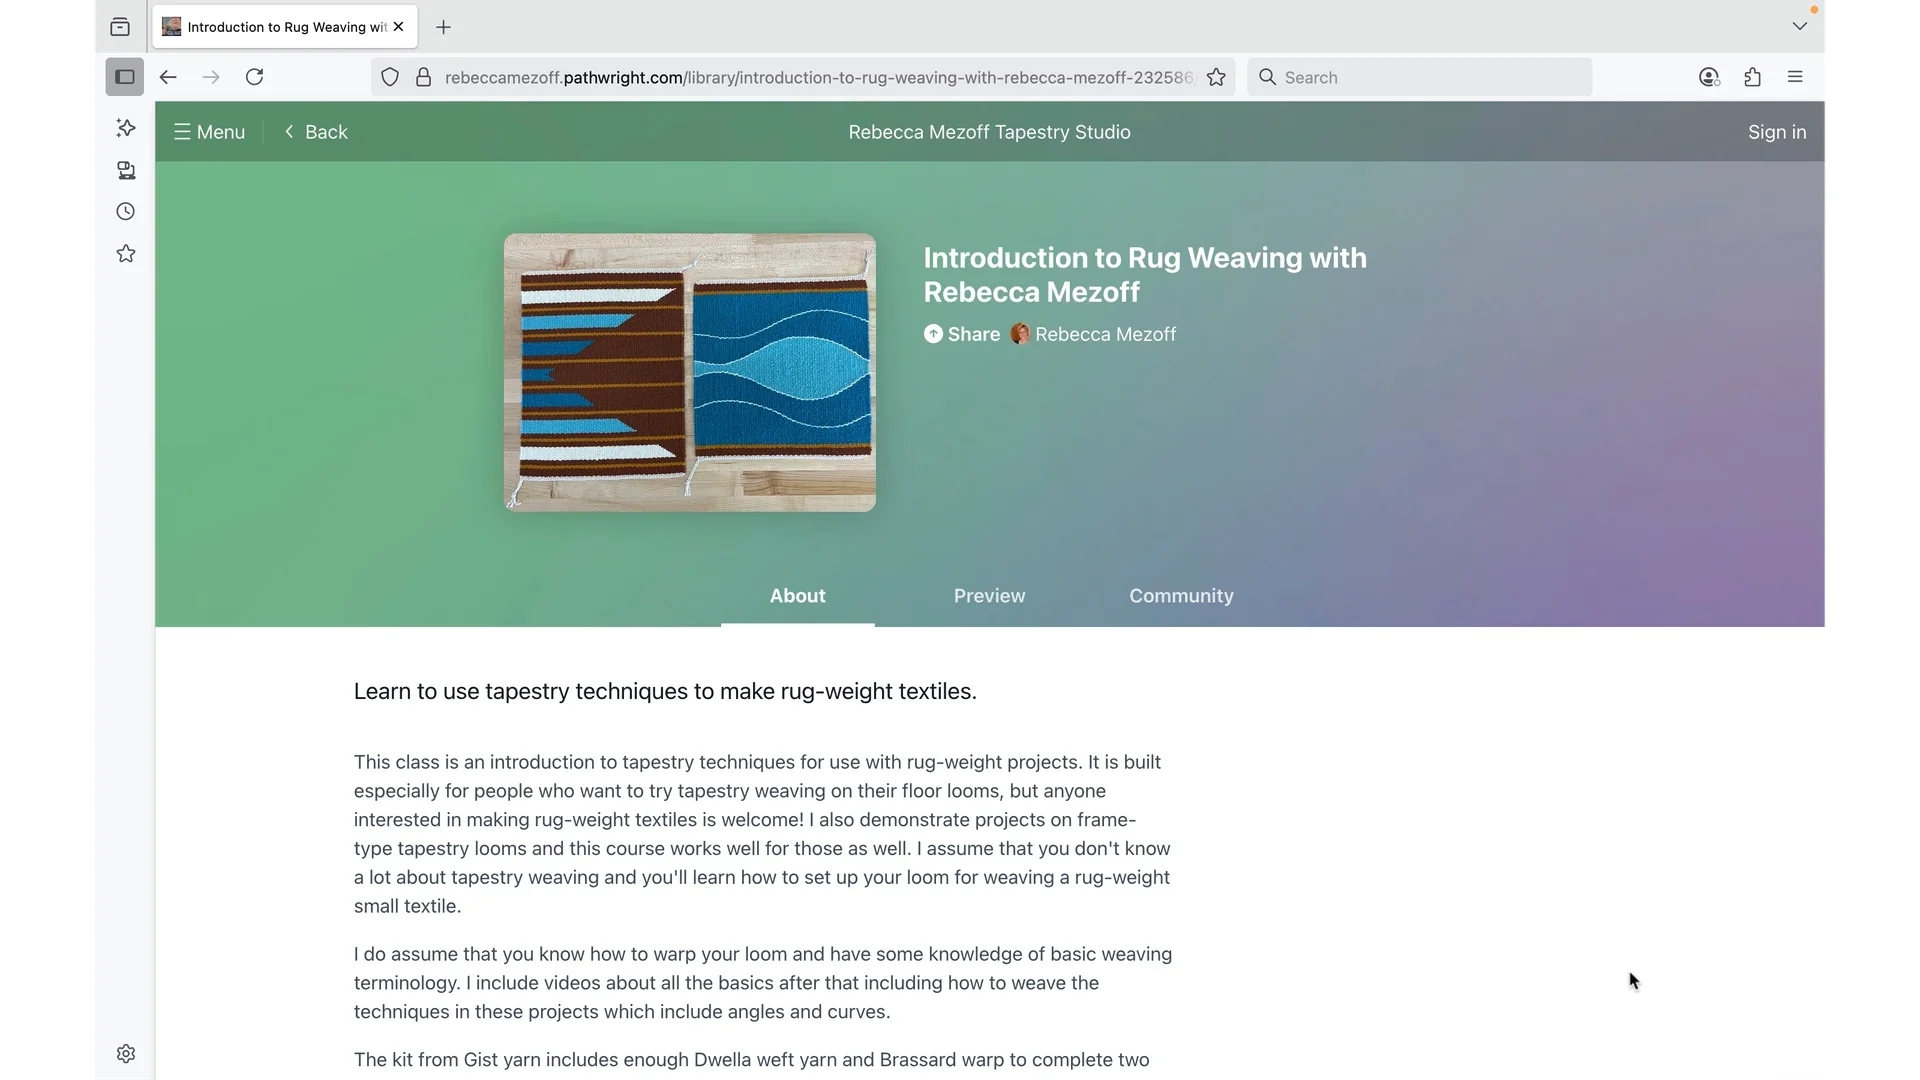
Task: Open browsing history in the sidebar
Action: [126, 212]
